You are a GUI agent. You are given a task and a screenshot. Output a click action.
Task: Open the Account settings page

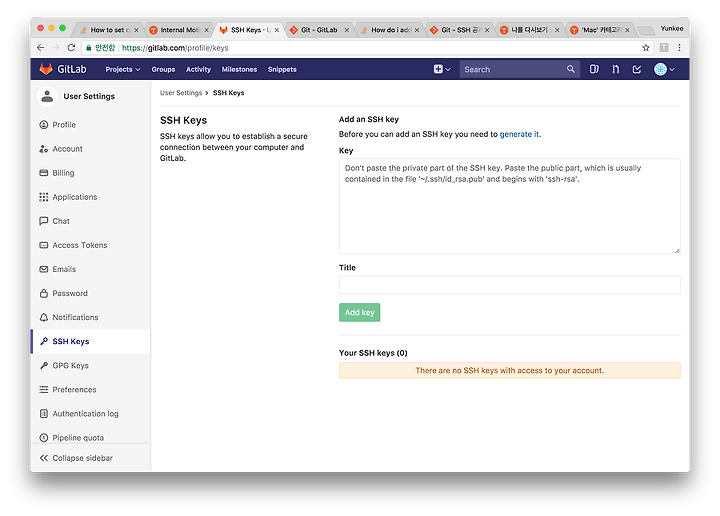pyautogui.click(x=67, y=149)
